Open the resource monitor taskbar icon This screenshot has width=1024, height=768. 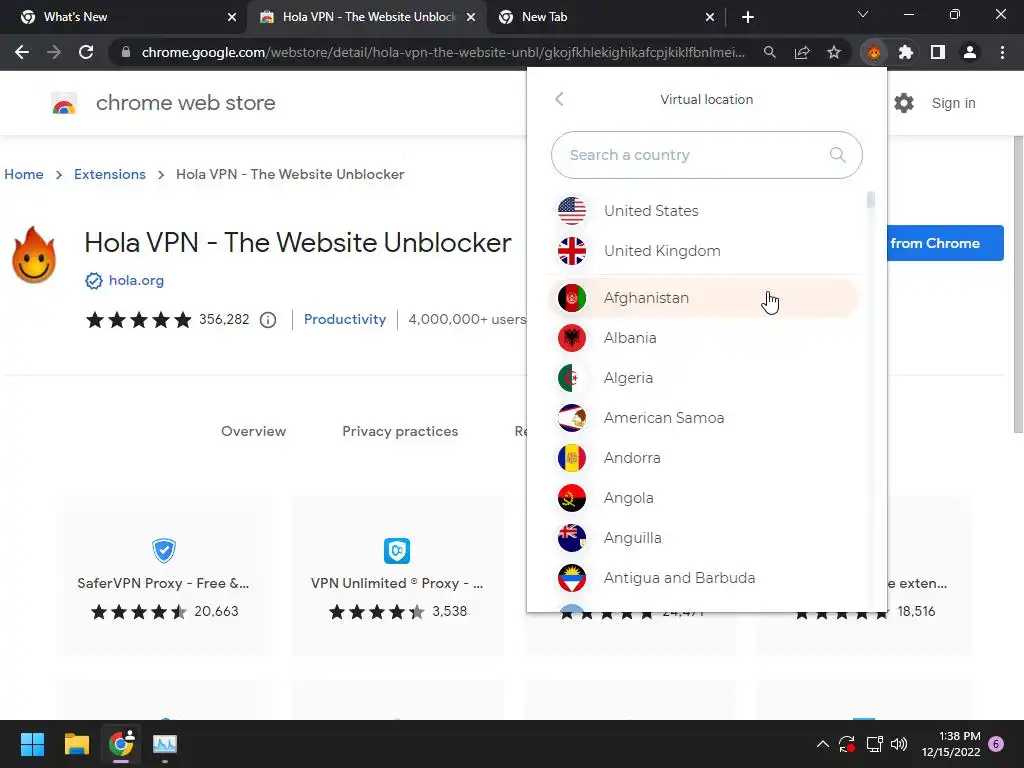tap(165, 744)
